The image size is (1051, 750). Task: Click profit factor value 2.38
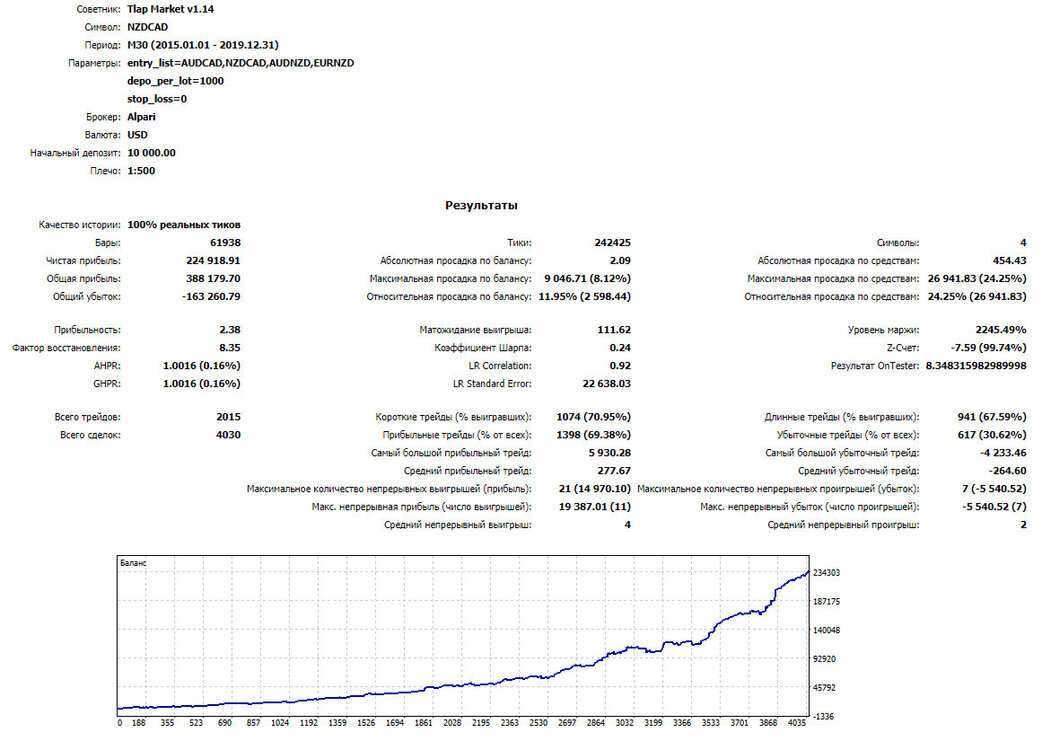point(230,330)
